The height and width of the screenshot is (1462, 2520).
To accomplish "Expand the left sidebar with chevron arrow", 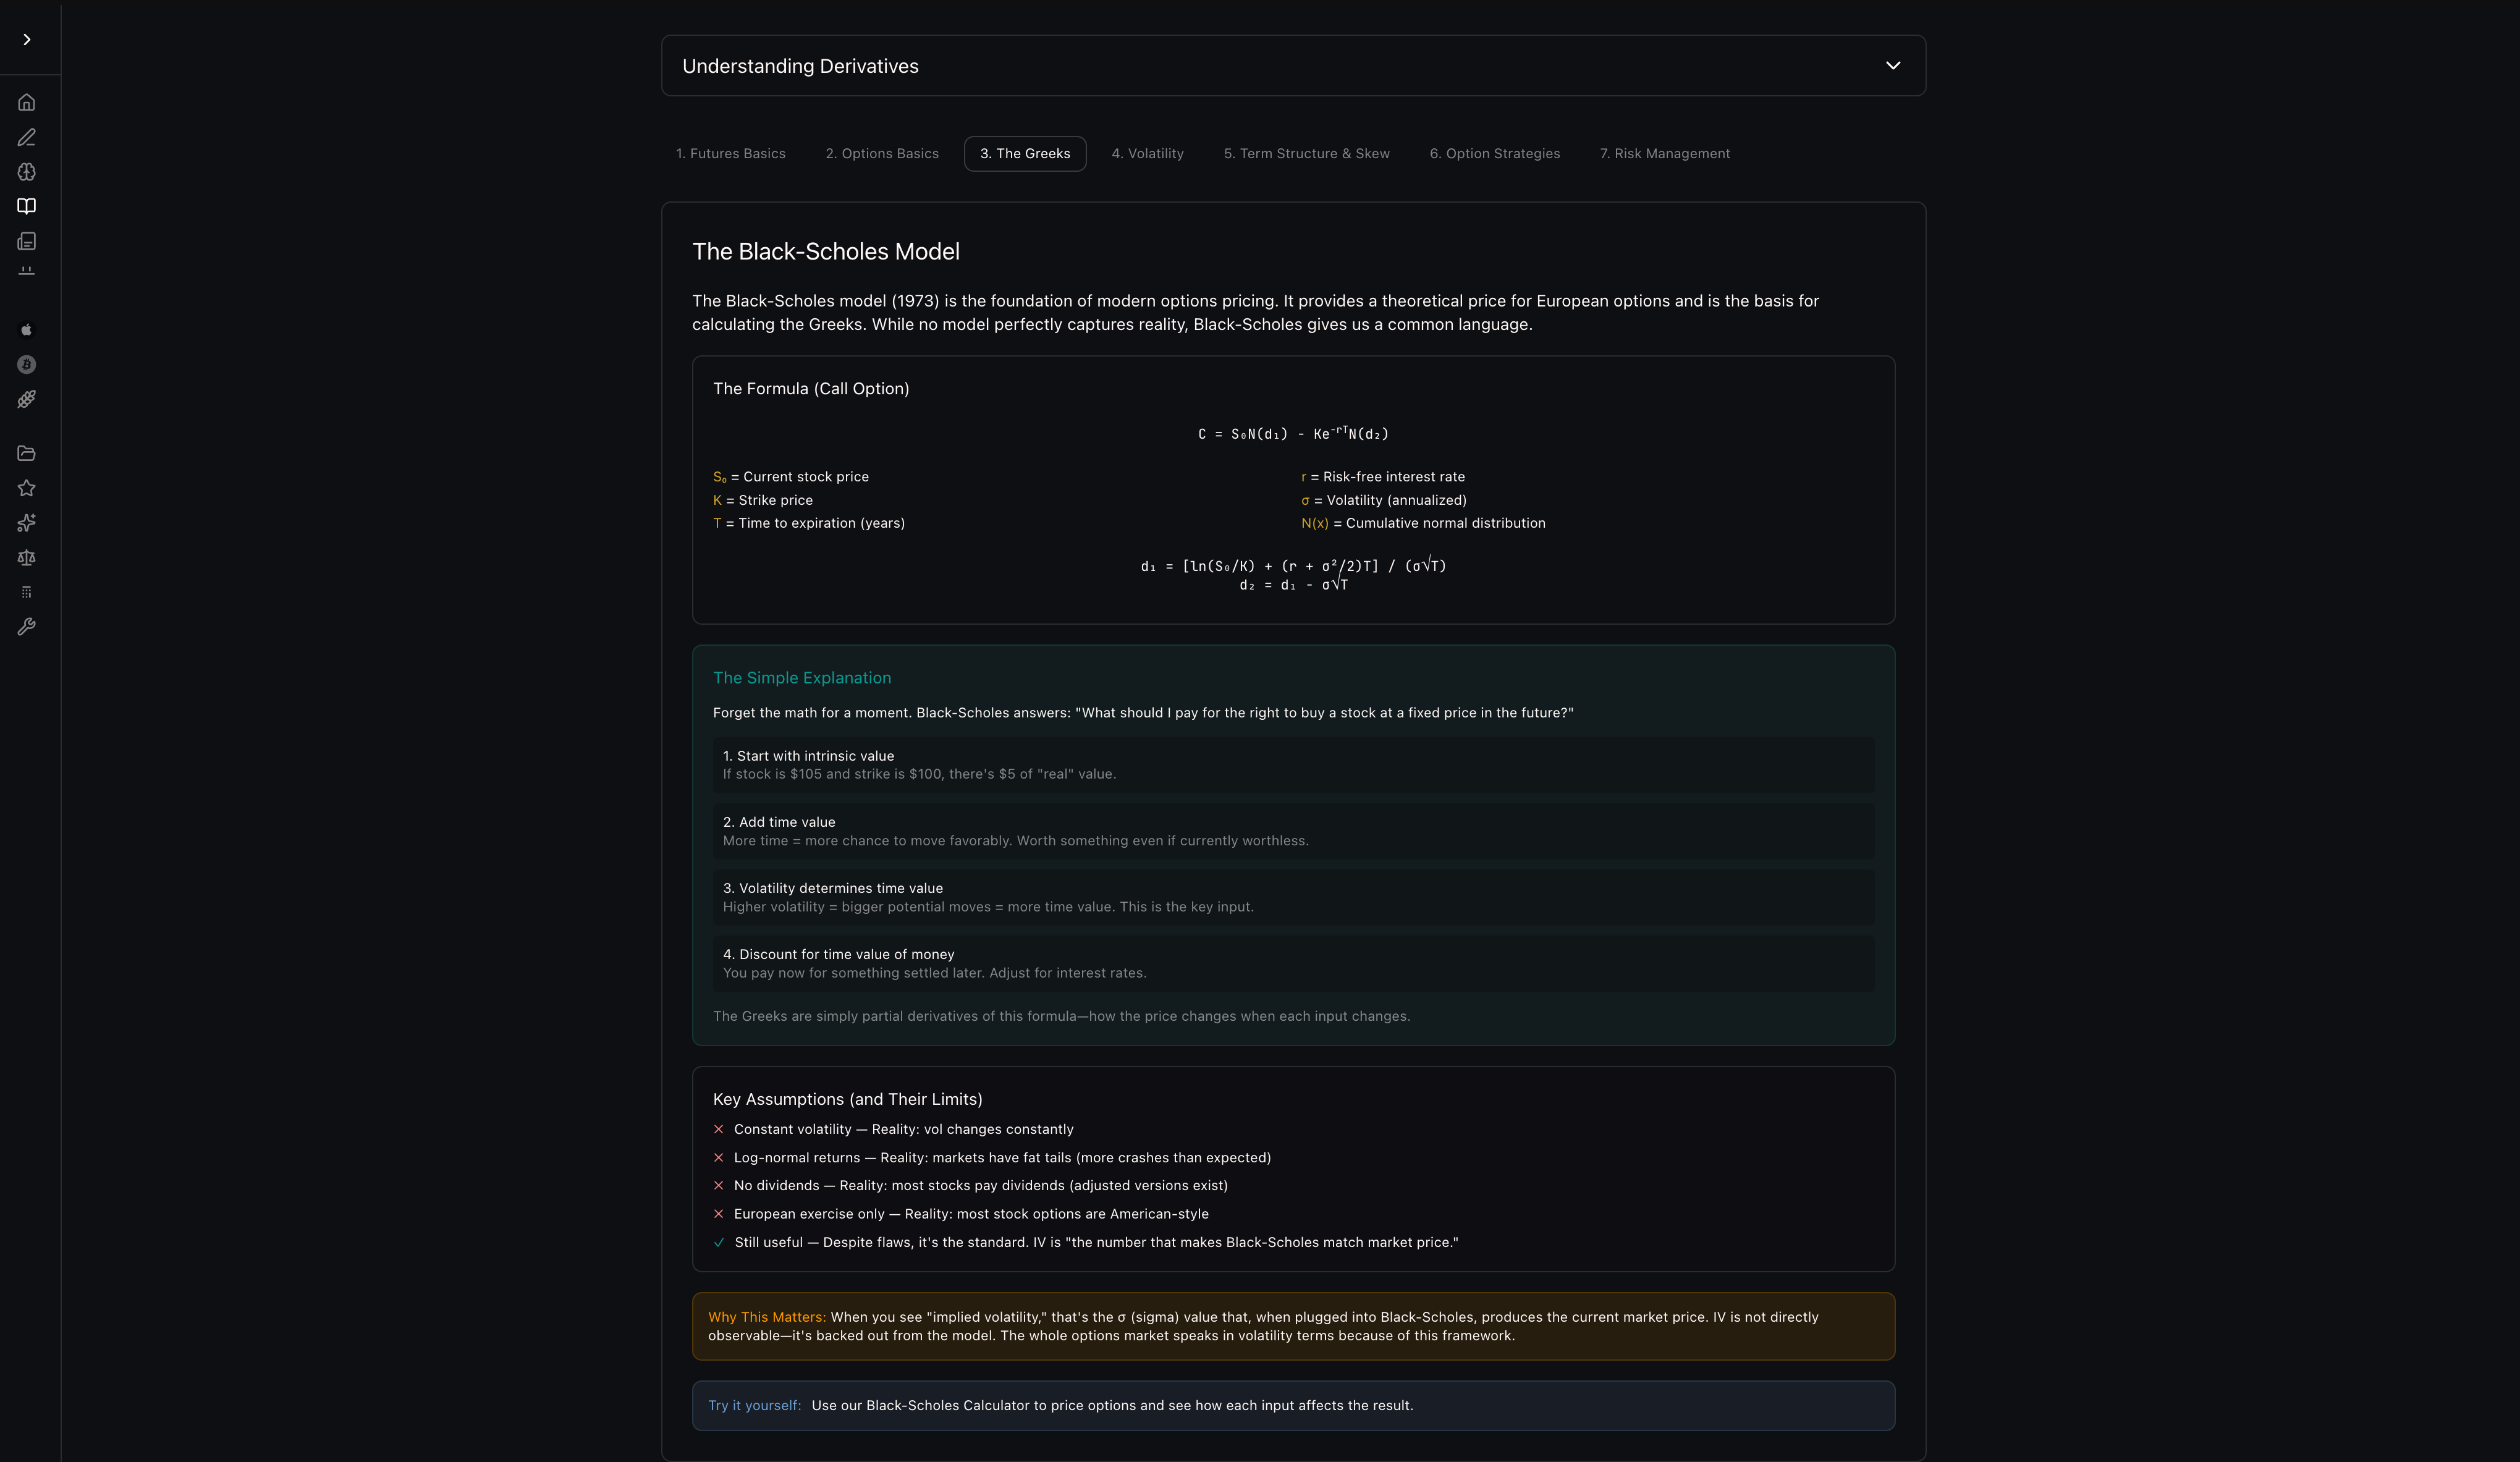I will [x=27, y=40].
